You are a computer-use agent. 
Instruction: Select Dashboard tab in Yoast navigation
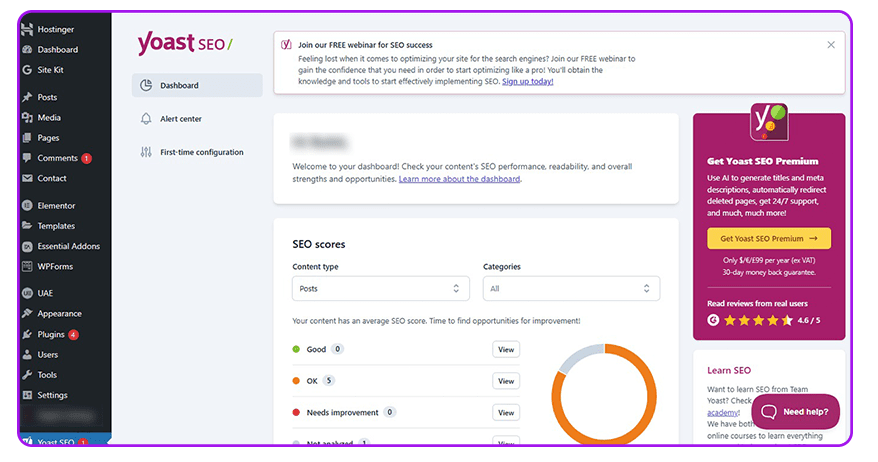[197, 85]
